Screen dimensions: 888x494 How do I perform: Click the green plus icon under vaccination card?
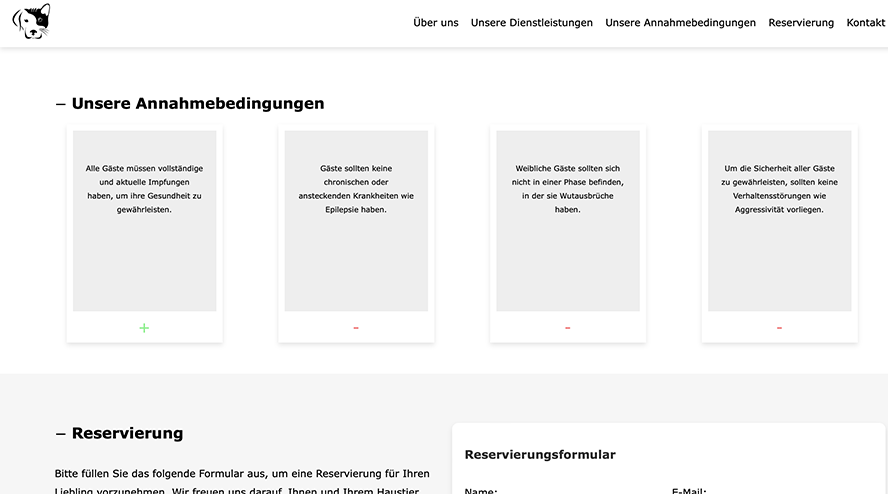[x=144, y=328]
